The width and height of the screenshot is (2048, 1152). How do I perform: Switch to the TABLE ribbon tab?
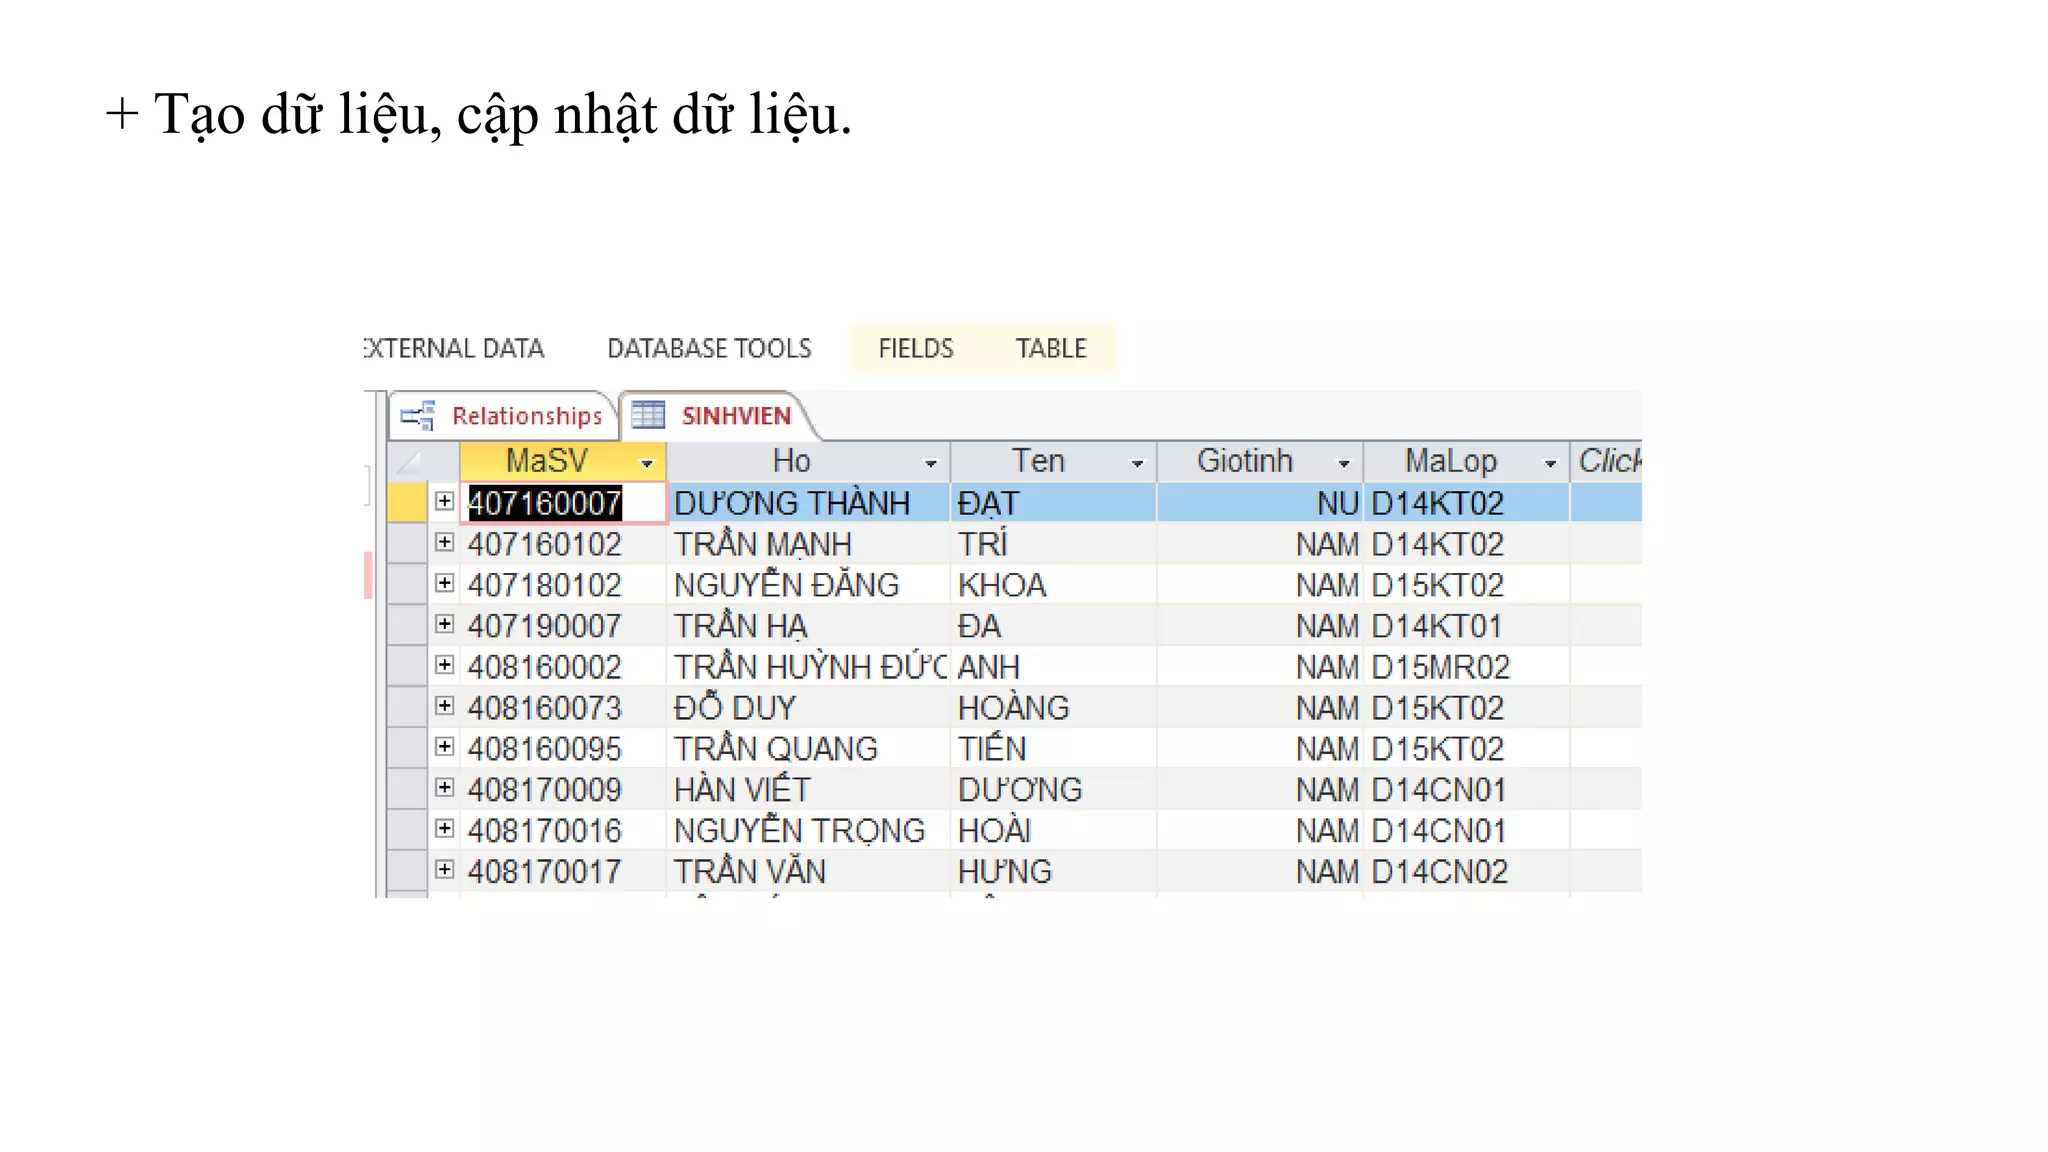1051,348
